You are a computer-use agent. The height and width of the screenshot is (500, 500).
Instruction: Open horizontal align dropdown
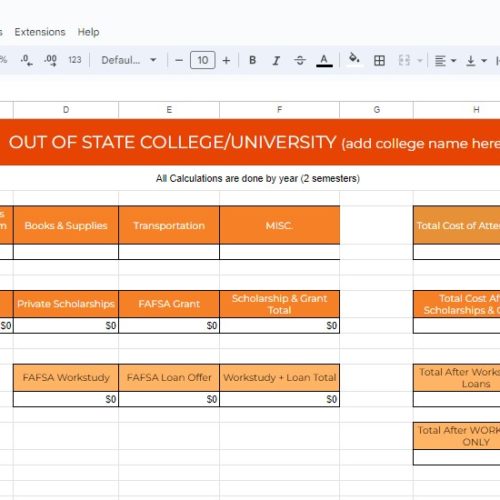click(x=445, y=61)
